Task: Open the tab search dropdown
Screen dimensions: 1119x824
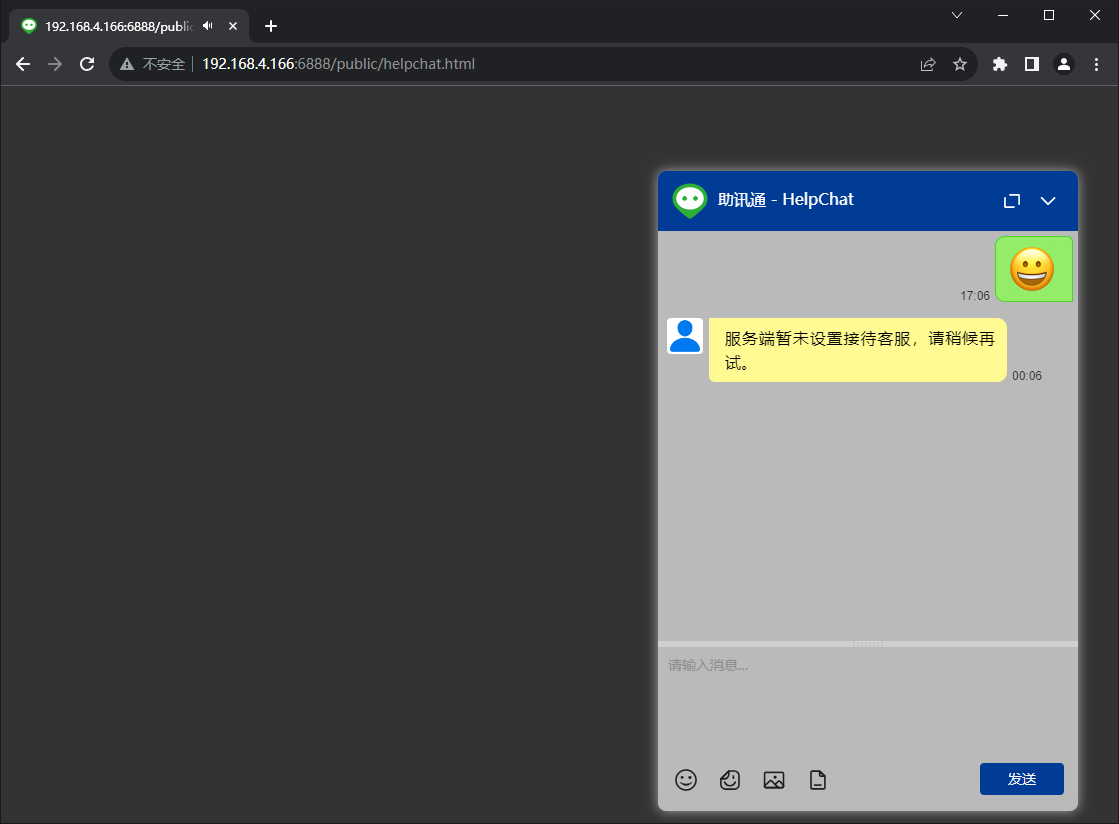Action: coord(957,15)
